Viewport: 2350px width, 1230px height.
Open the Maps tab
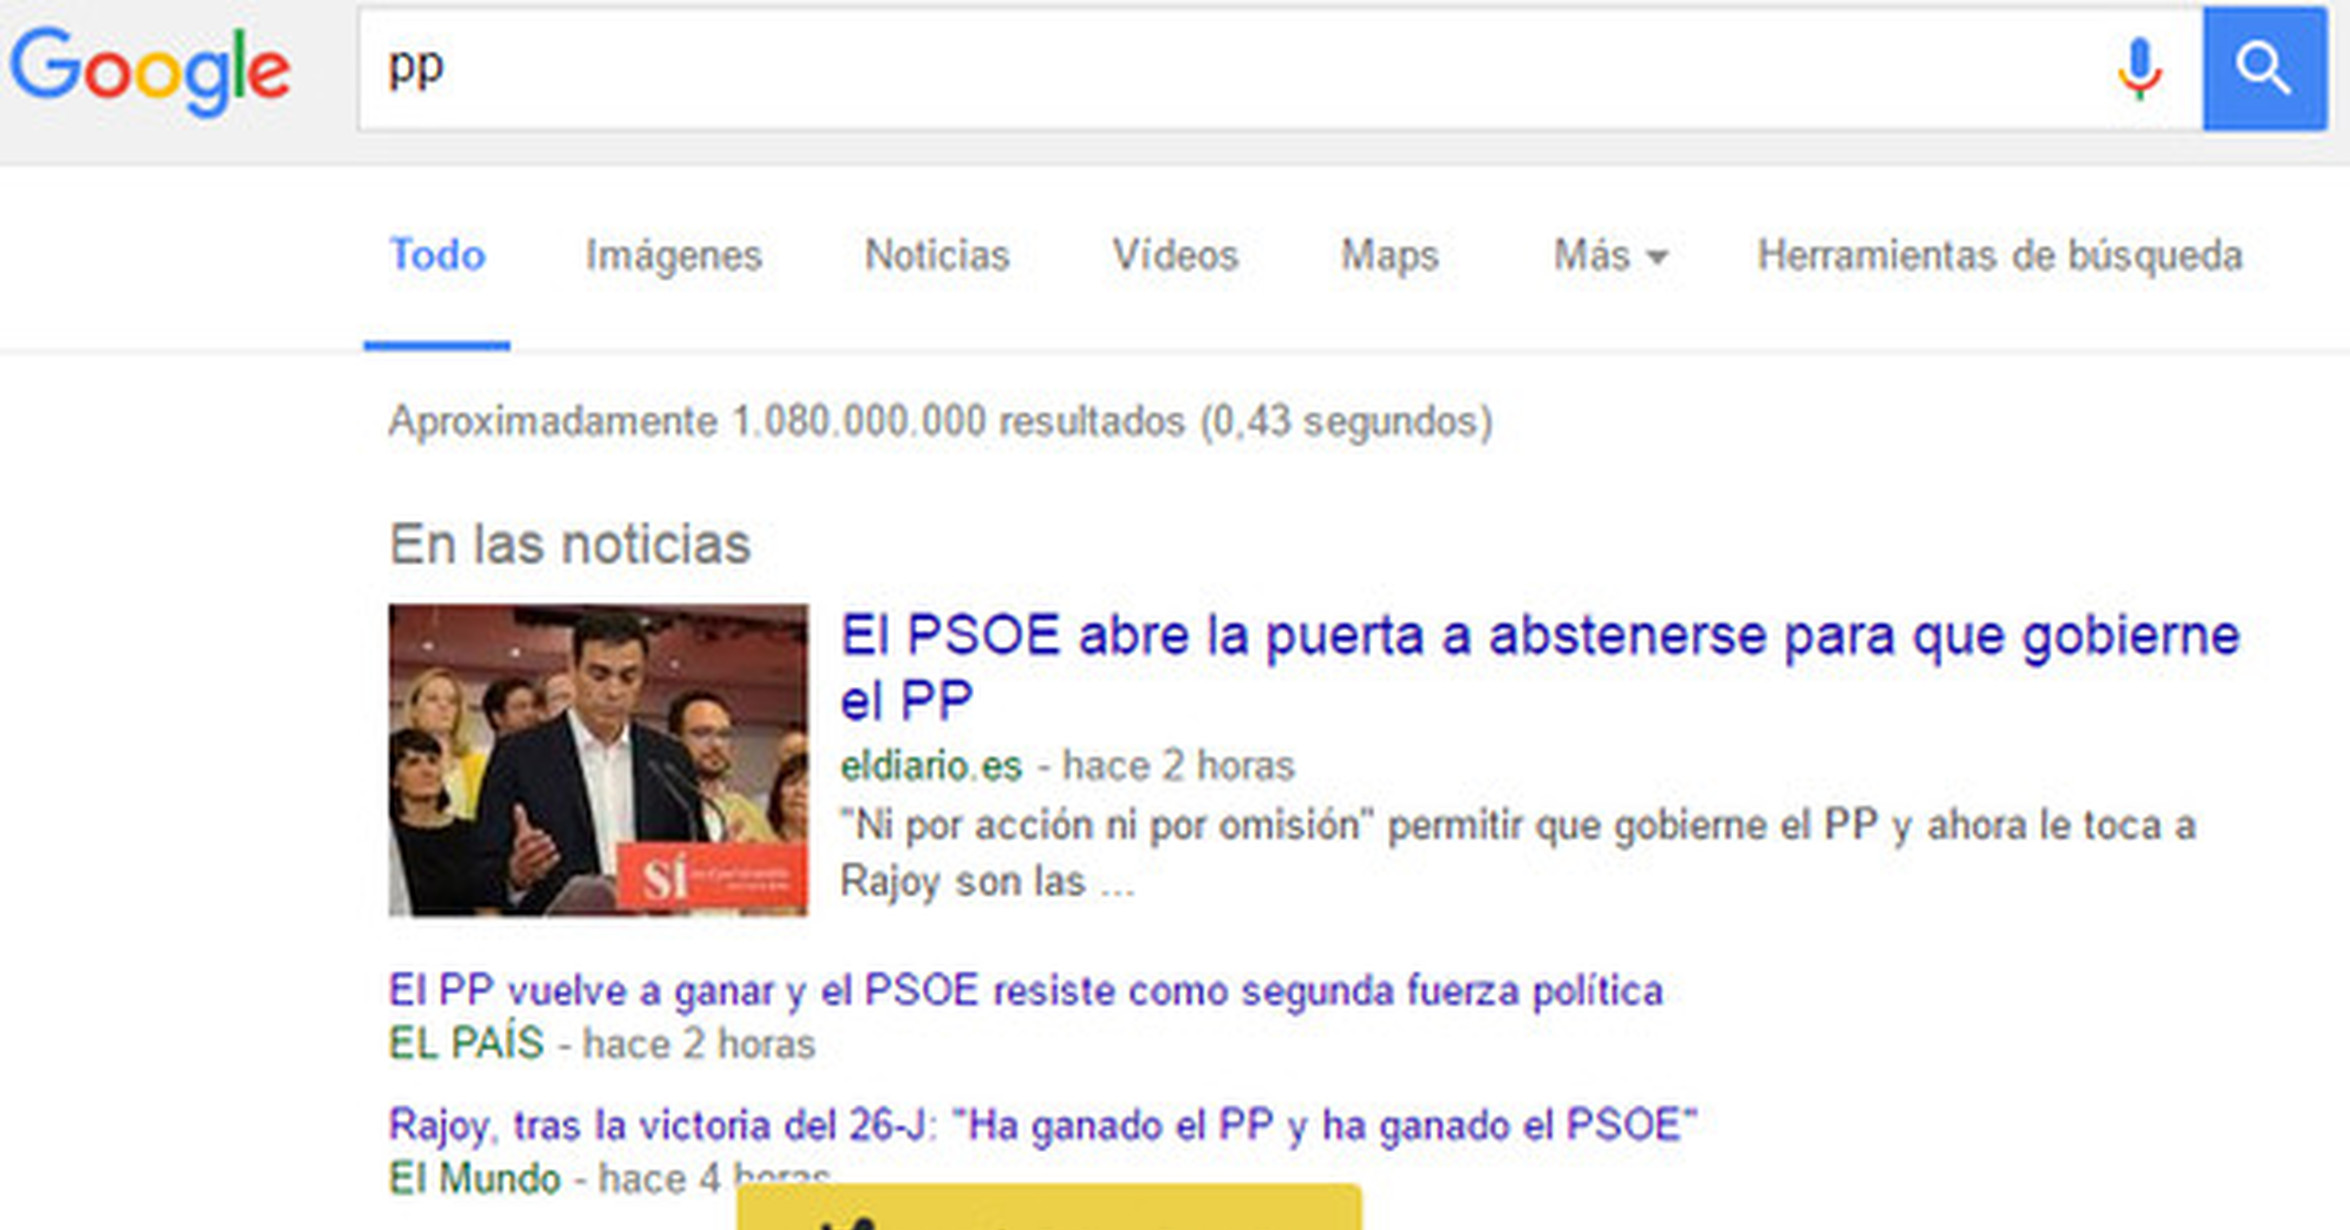pyautogui.click(x=1389, y=256)
